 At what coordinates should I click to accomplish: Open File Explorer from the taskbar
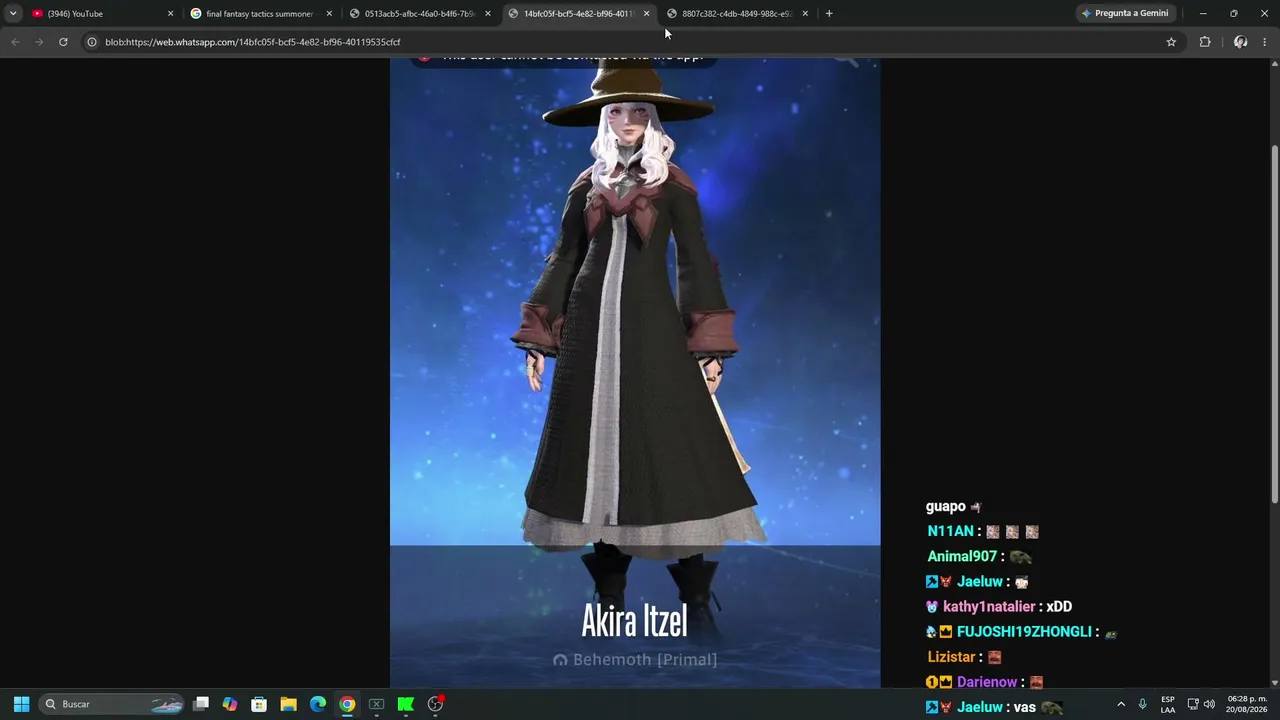[288, 704]
